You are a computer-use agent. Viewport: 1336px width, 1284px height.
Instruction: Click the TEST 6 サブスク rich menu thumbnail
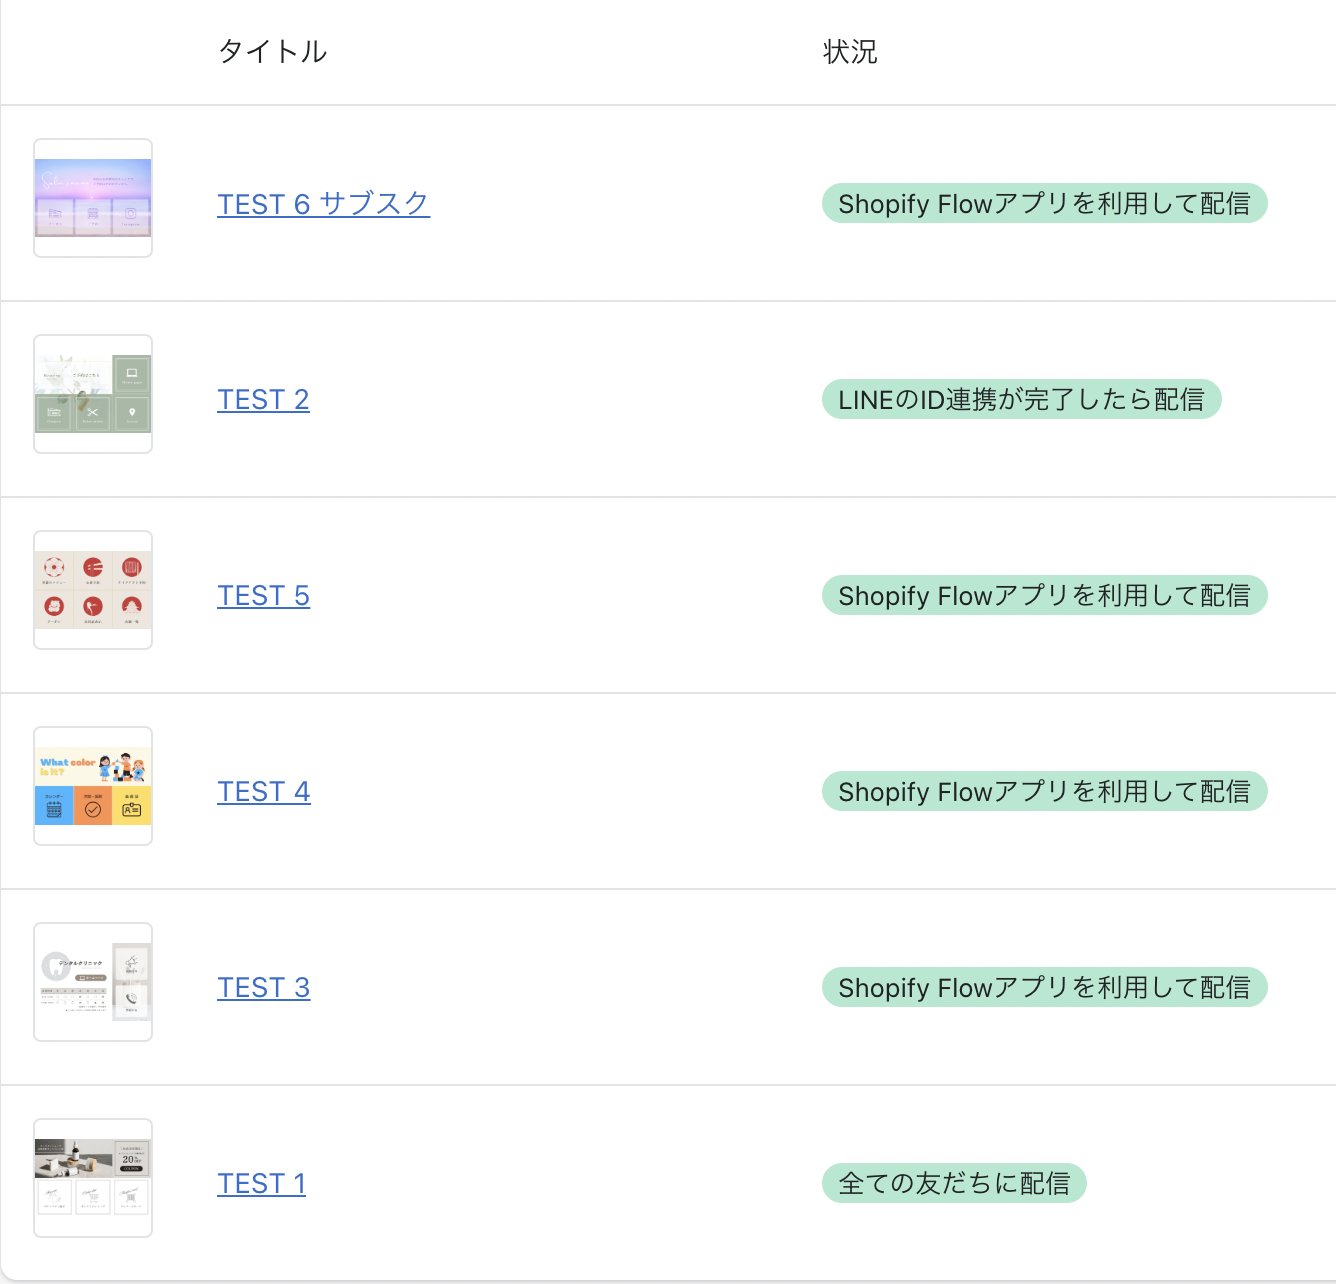93,198
